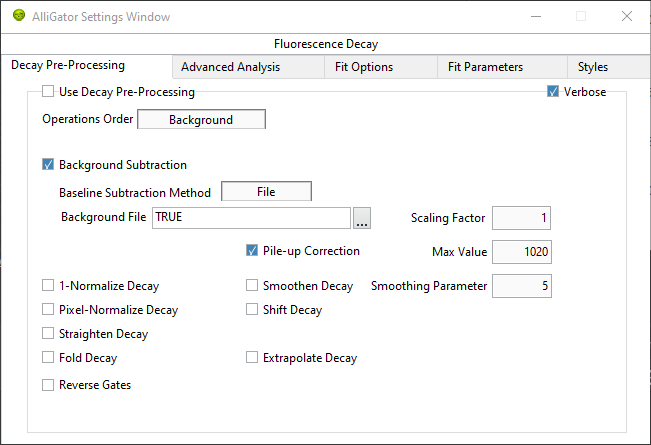Close the AlliGator Settings Window
Image resolution: width=651 pixels, height=445 pixels.
tap(627, 17)
